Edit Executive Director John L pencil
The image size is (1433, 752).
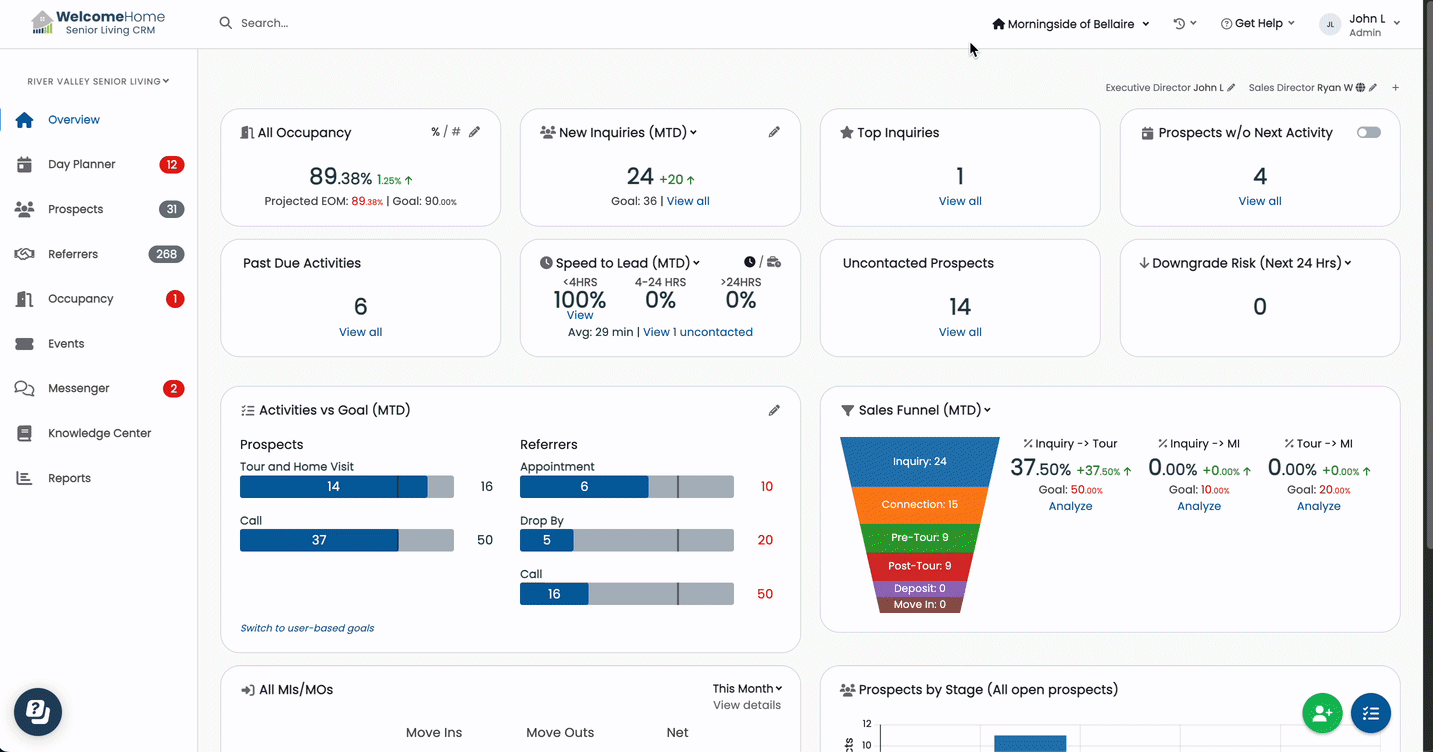1231,88
